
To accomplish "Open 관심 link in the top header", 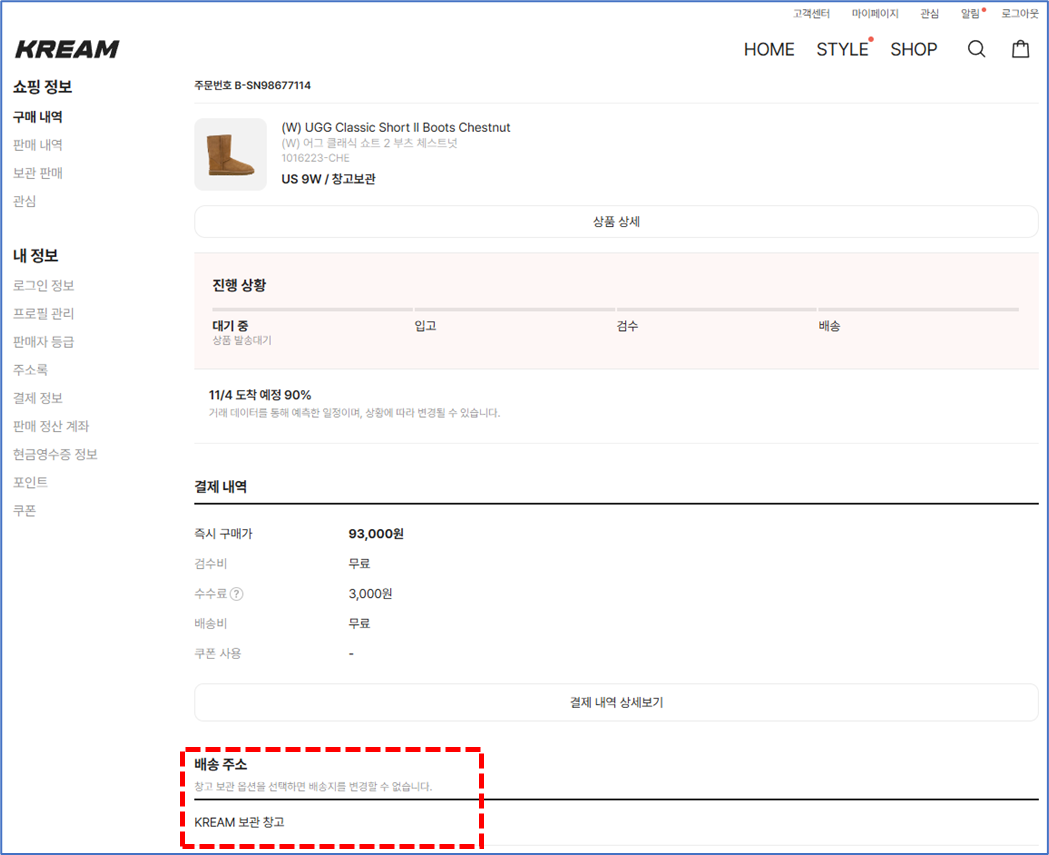I will pyautogui.click(x=929, y=13).
